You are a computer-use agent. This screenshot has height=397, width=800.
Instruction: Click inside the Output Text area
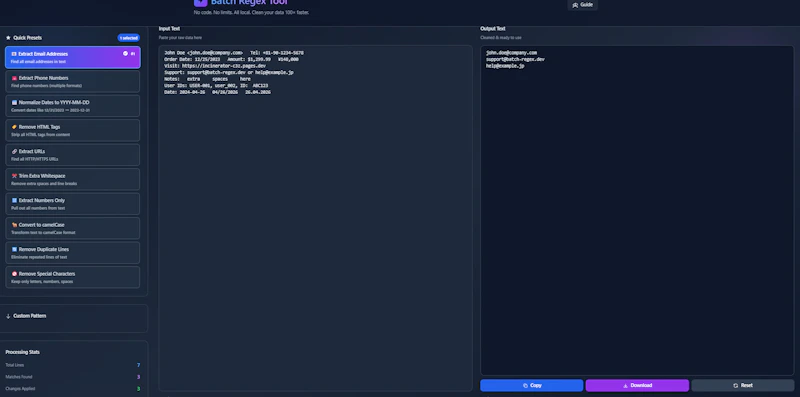tap(637, 211)
